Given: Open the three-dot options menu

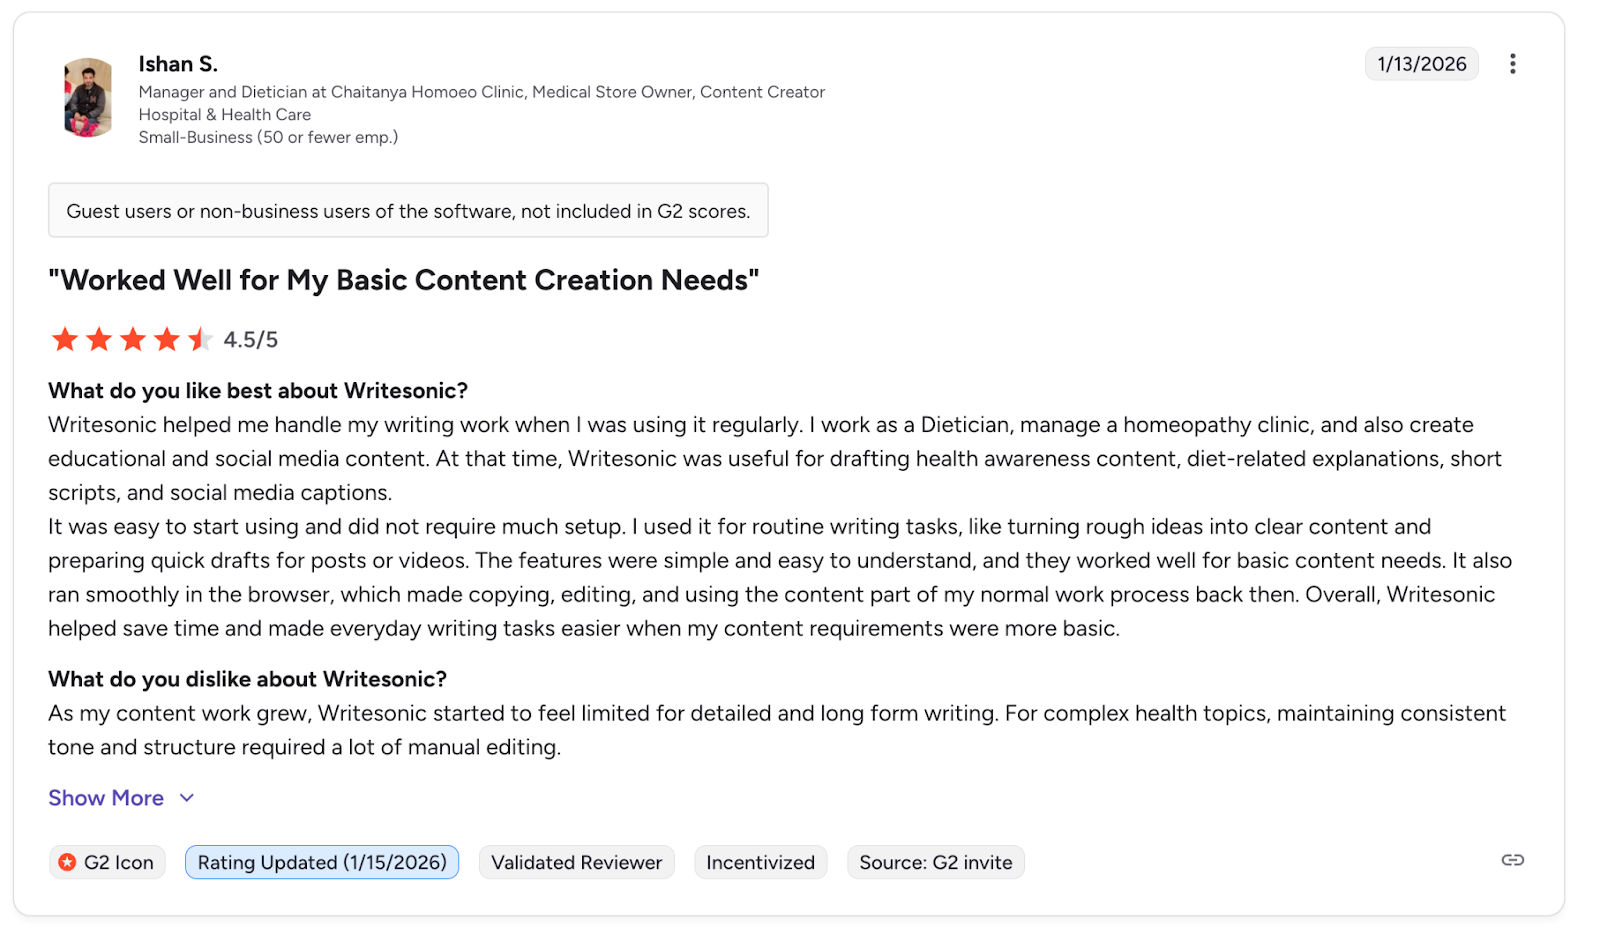Looking at the screenshot, I should (1512, 64).
